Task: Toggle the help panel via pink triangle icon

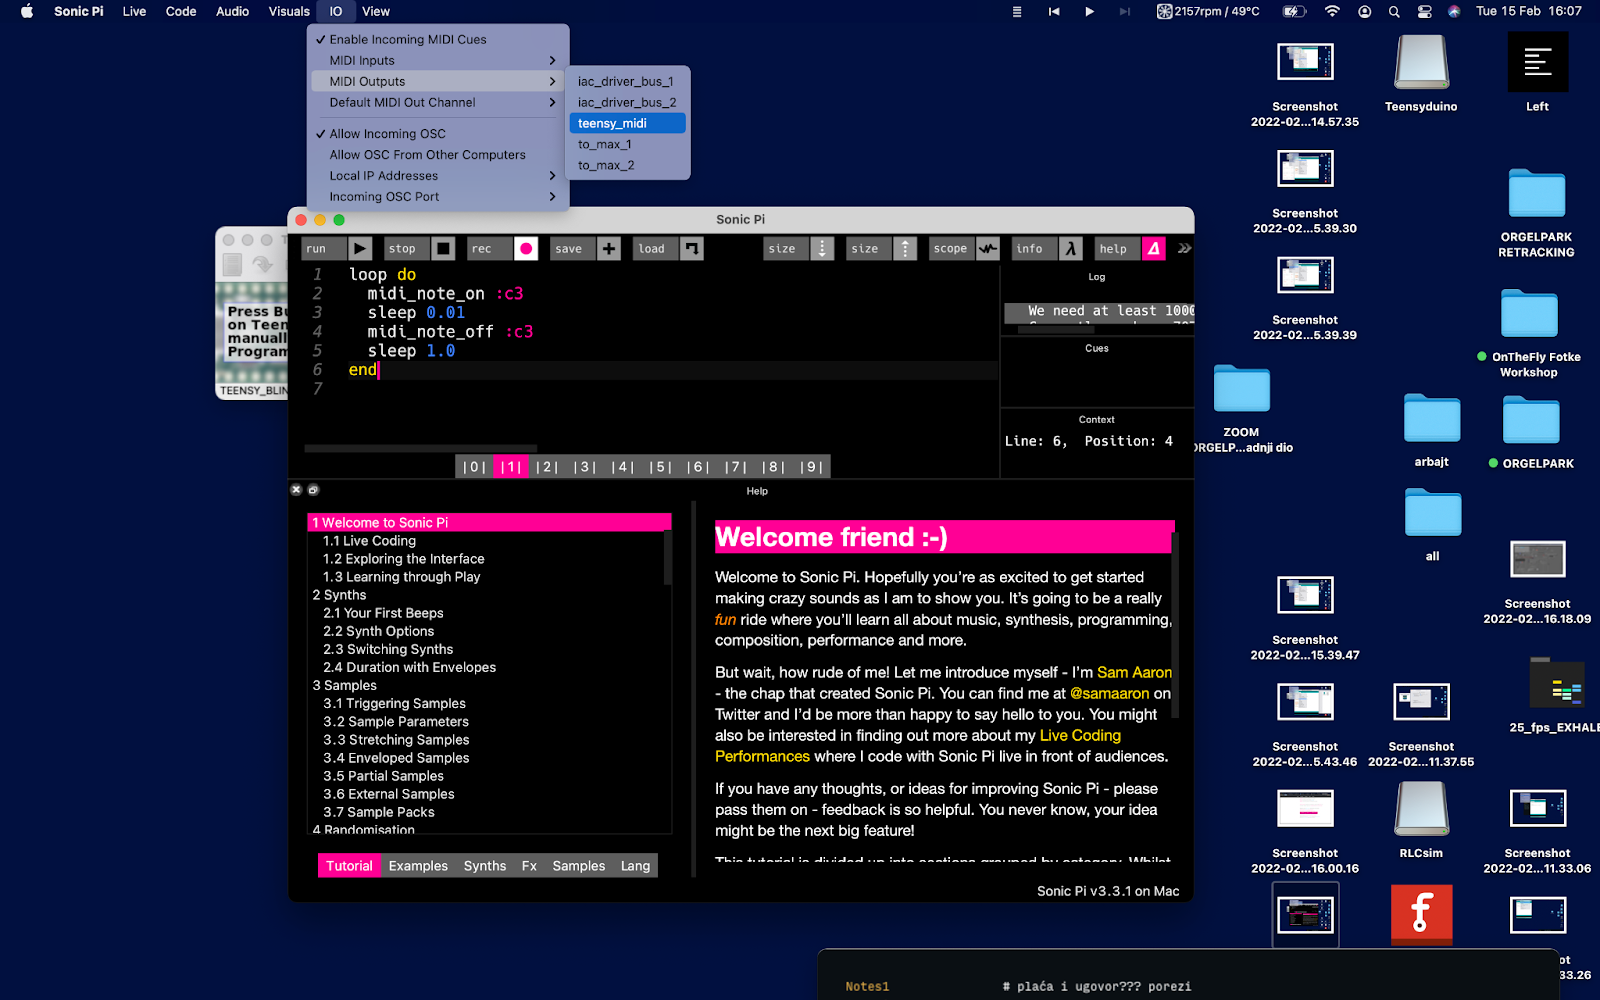Action: pos(1156,248)
